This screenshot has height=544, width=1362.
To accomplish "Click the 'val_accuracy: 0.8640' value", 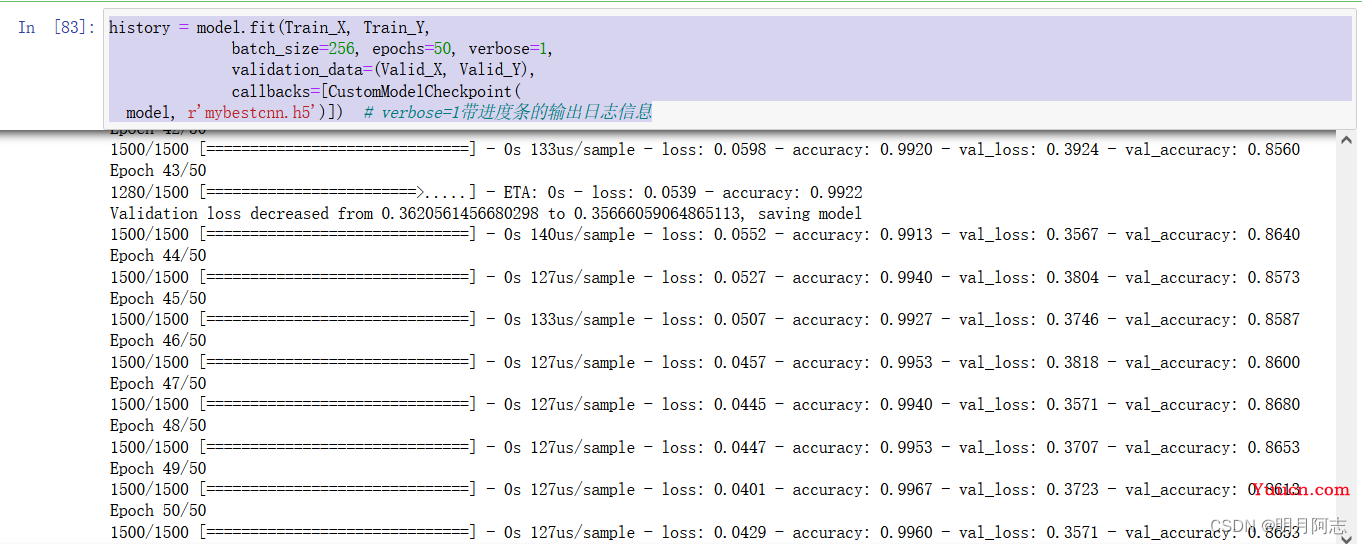I will (x=1212, y=235).
